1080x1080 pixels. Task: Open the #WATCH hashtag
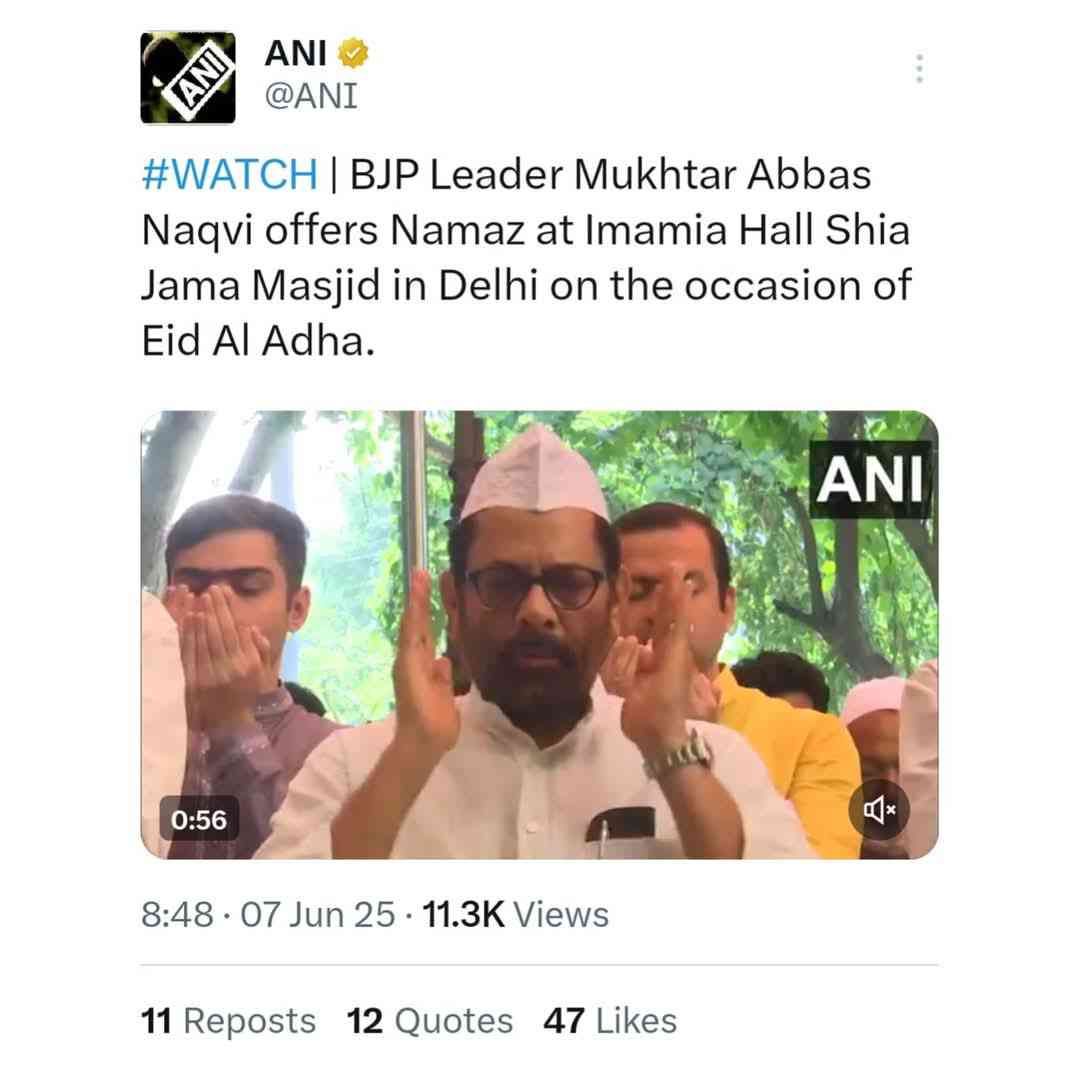[x=230, y=174]
